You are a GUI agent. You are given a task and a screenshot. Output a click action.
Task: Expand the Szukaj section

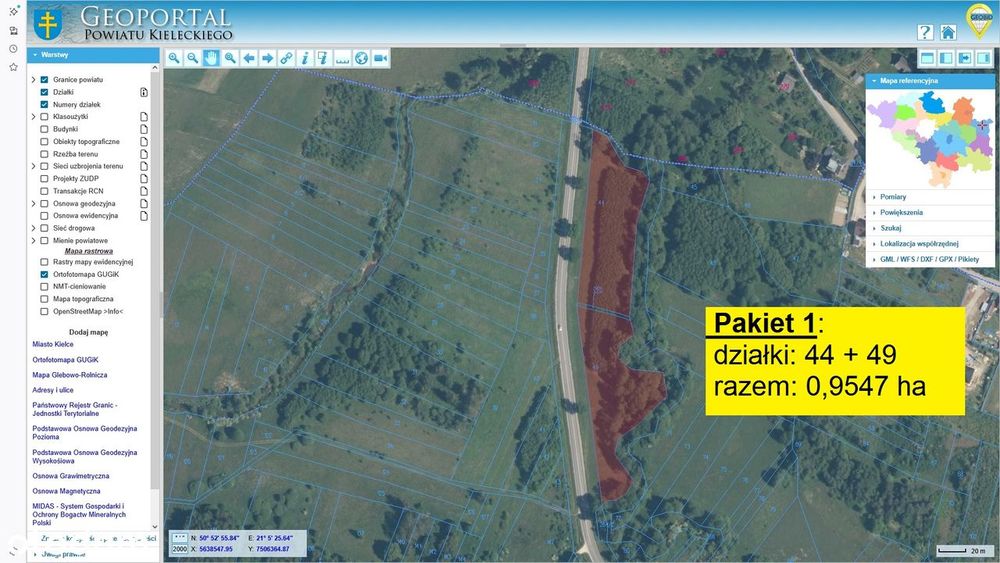(930, 228)
